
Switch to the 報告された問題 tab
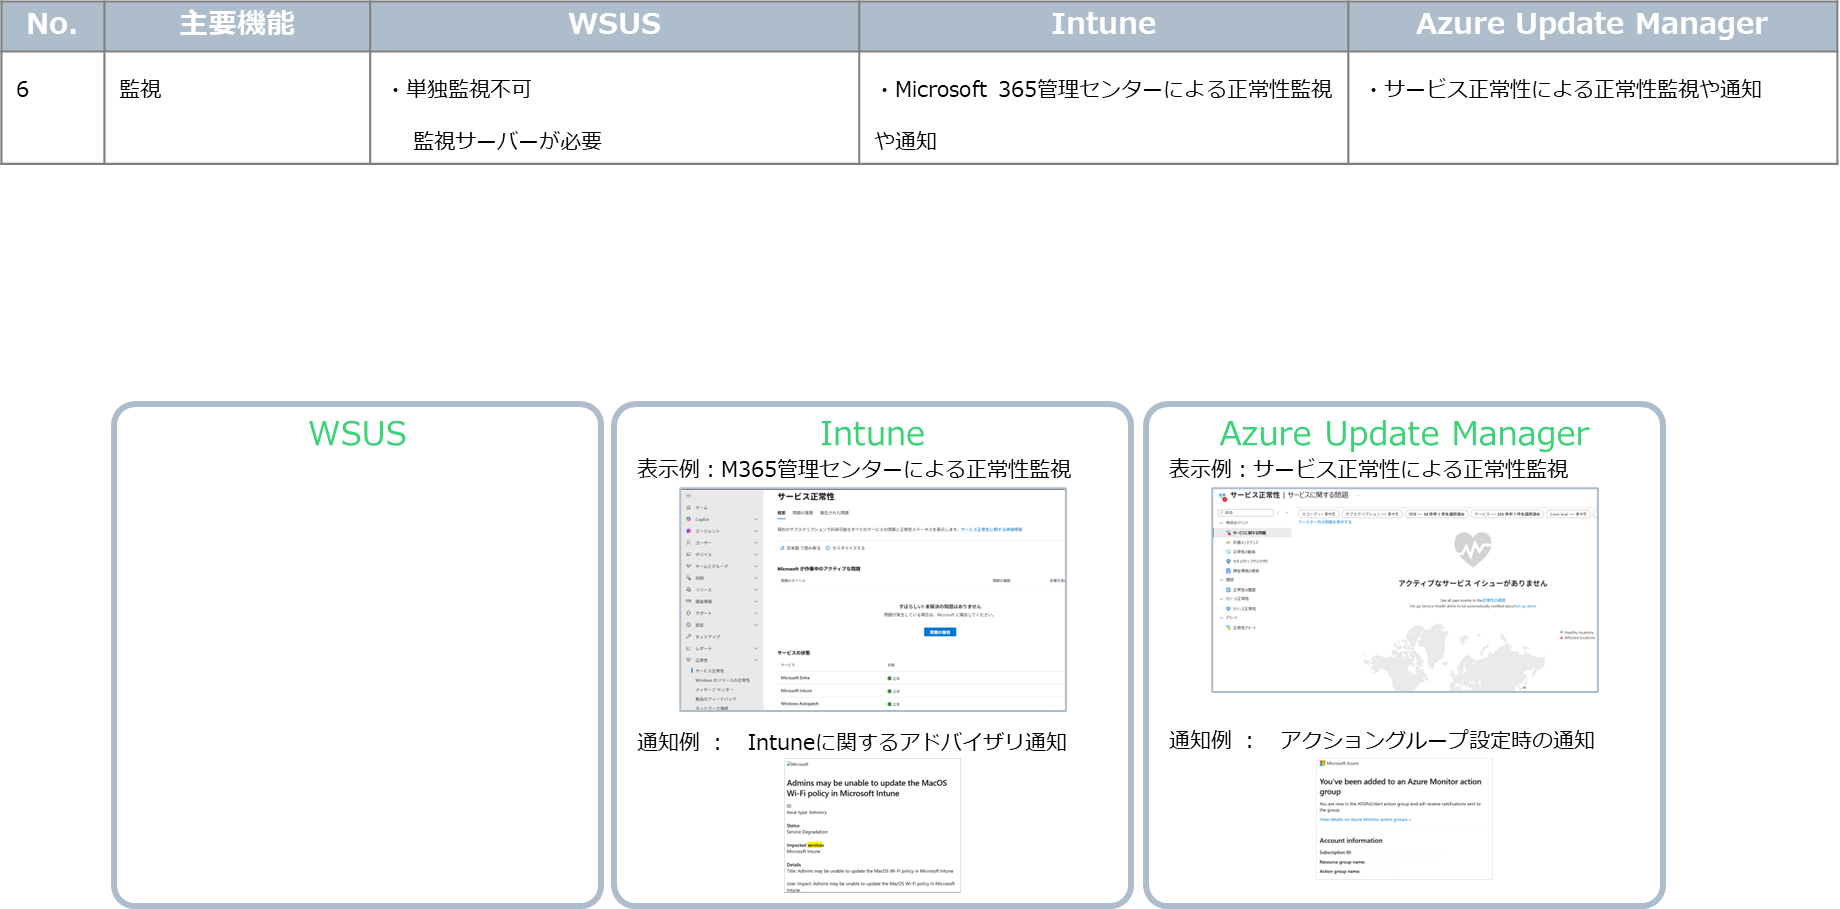(x=834, y=513)
